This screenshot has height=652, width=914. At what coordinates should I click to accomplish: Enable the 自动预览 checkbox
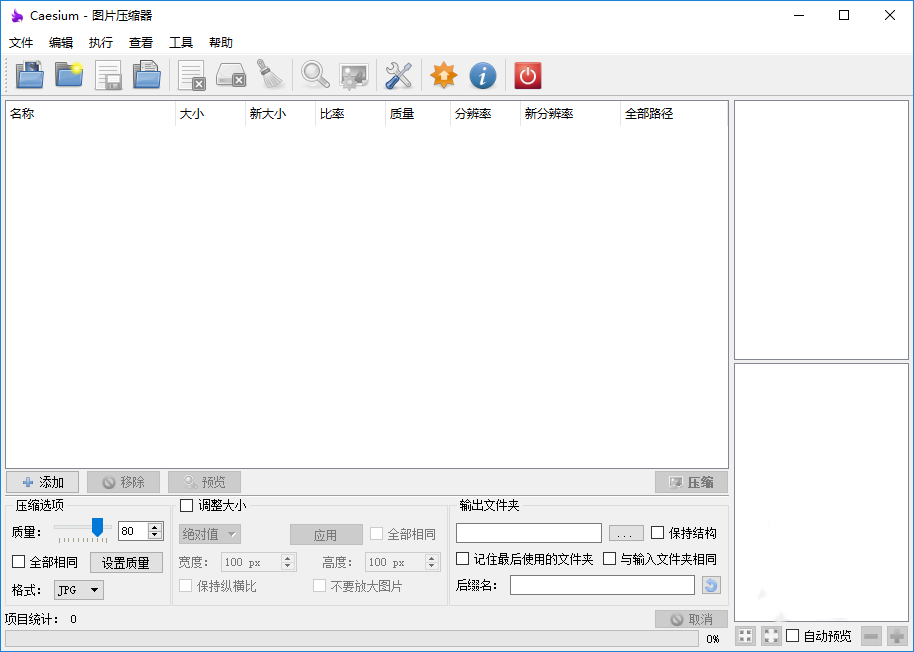(x=793, y=635)
